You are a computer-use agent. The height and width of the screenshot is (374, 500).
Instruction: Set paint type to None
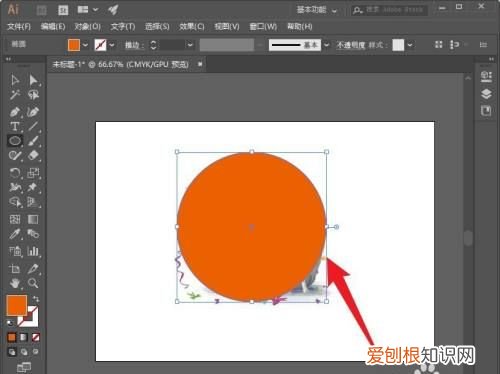coord(36,337)
